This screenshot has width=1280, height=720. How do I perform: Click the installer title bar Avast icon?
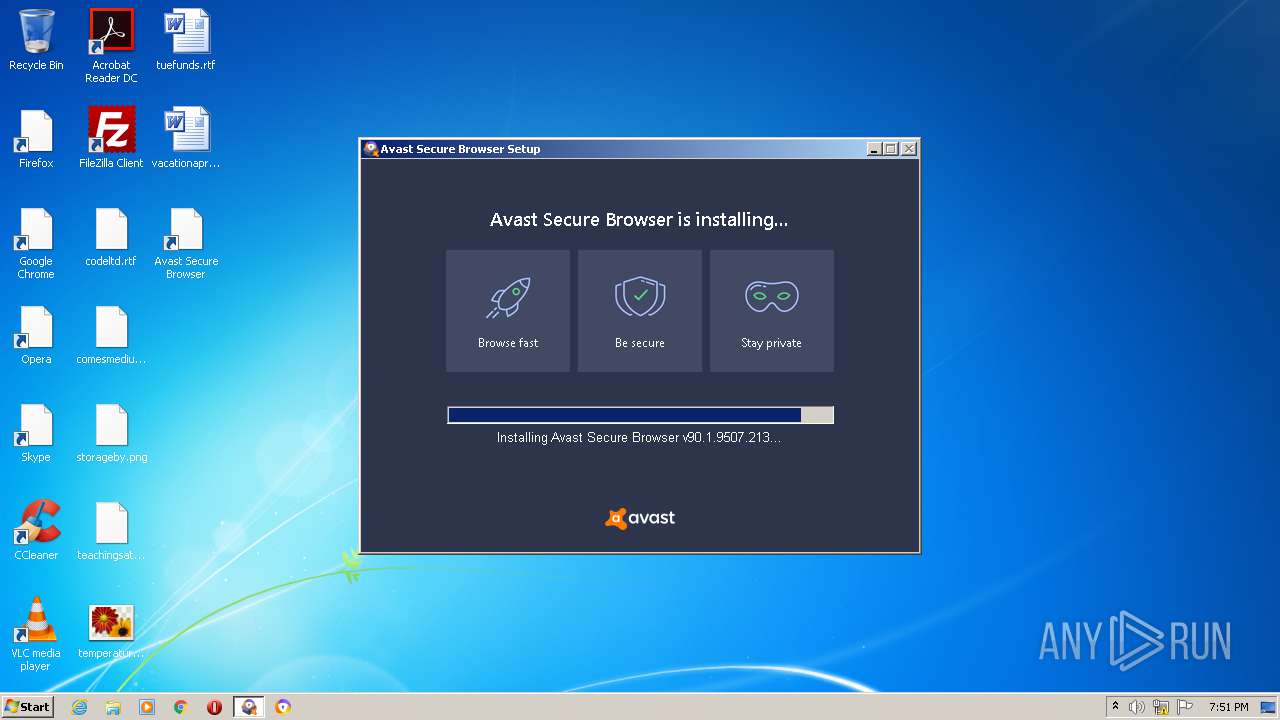371,149
